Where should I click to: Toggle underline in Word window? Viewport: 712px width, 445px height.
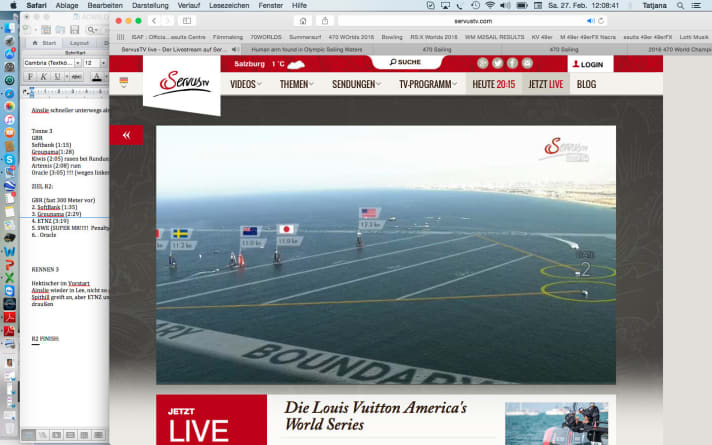(x=57, y=77)
